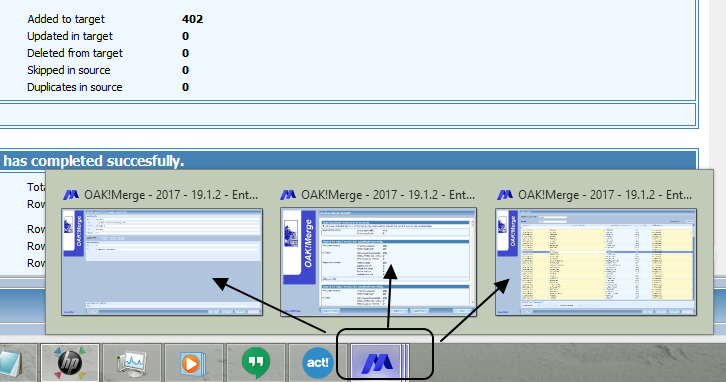
Task: Click the 402 added count value
Action: [192, 19]
